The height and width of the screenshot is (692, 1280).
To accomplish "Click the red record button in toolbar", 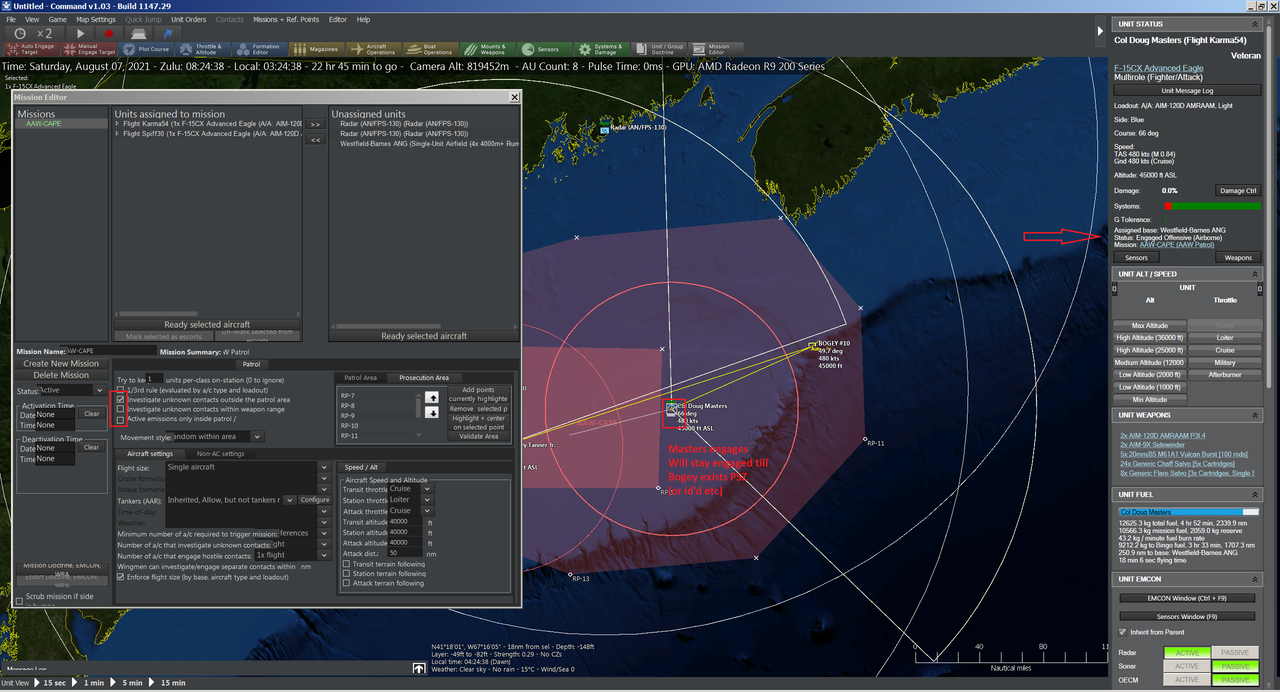I will pos(110,33).
